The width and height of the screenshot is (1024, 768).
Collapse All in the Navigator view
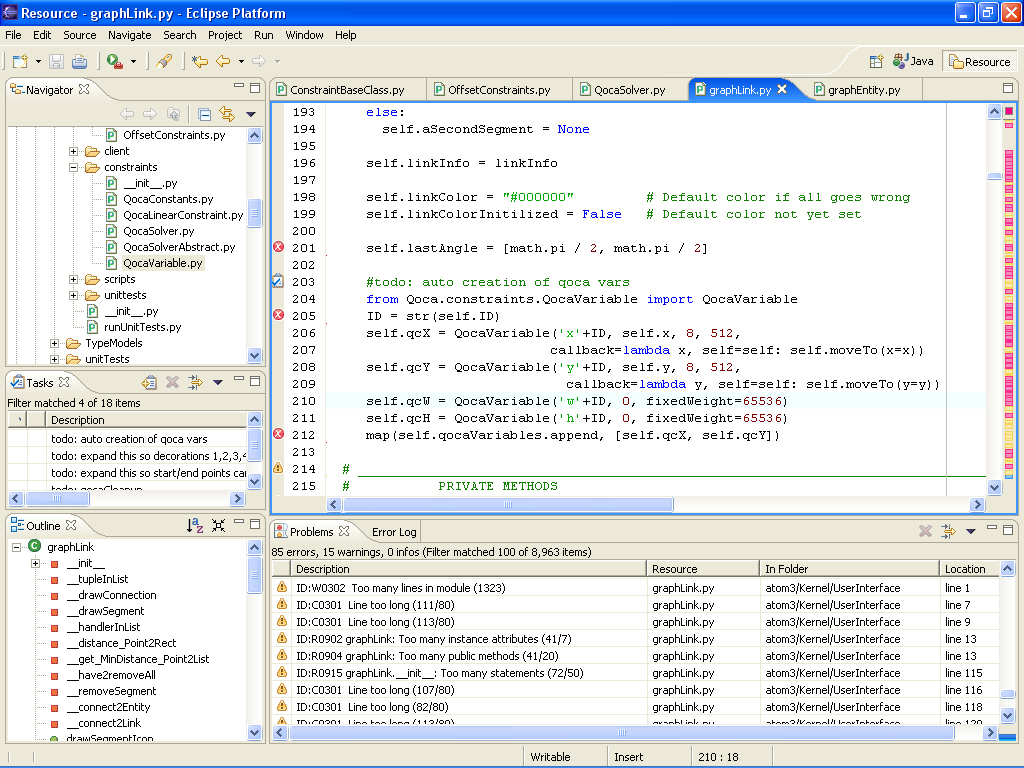tap(205, 113)
